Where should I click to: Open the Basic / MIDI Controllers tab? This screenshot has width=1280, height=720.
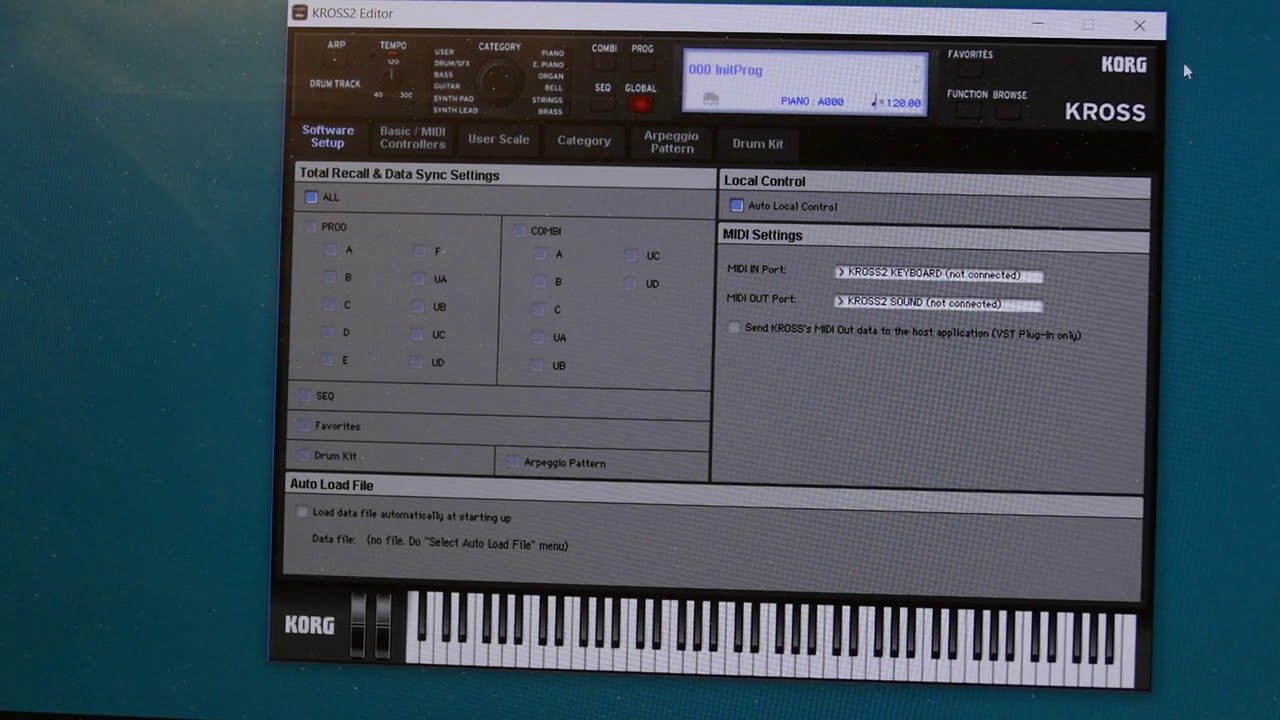[x=412, y=138]
